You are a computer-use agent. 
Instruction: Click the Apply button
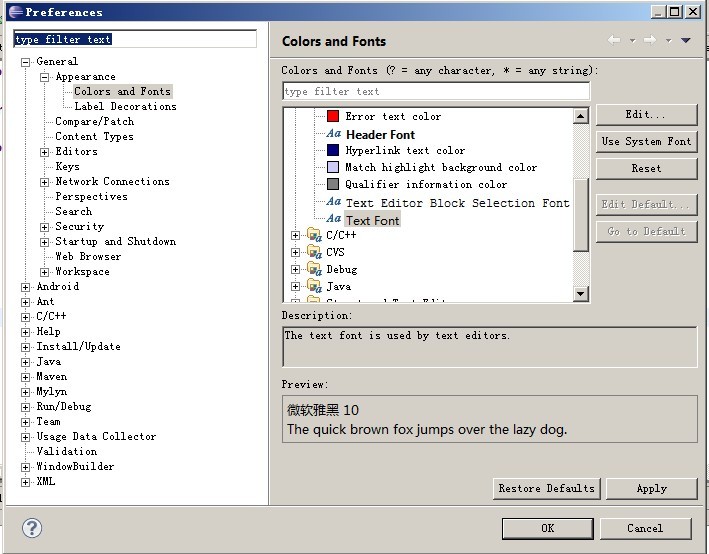pos(652,488)
